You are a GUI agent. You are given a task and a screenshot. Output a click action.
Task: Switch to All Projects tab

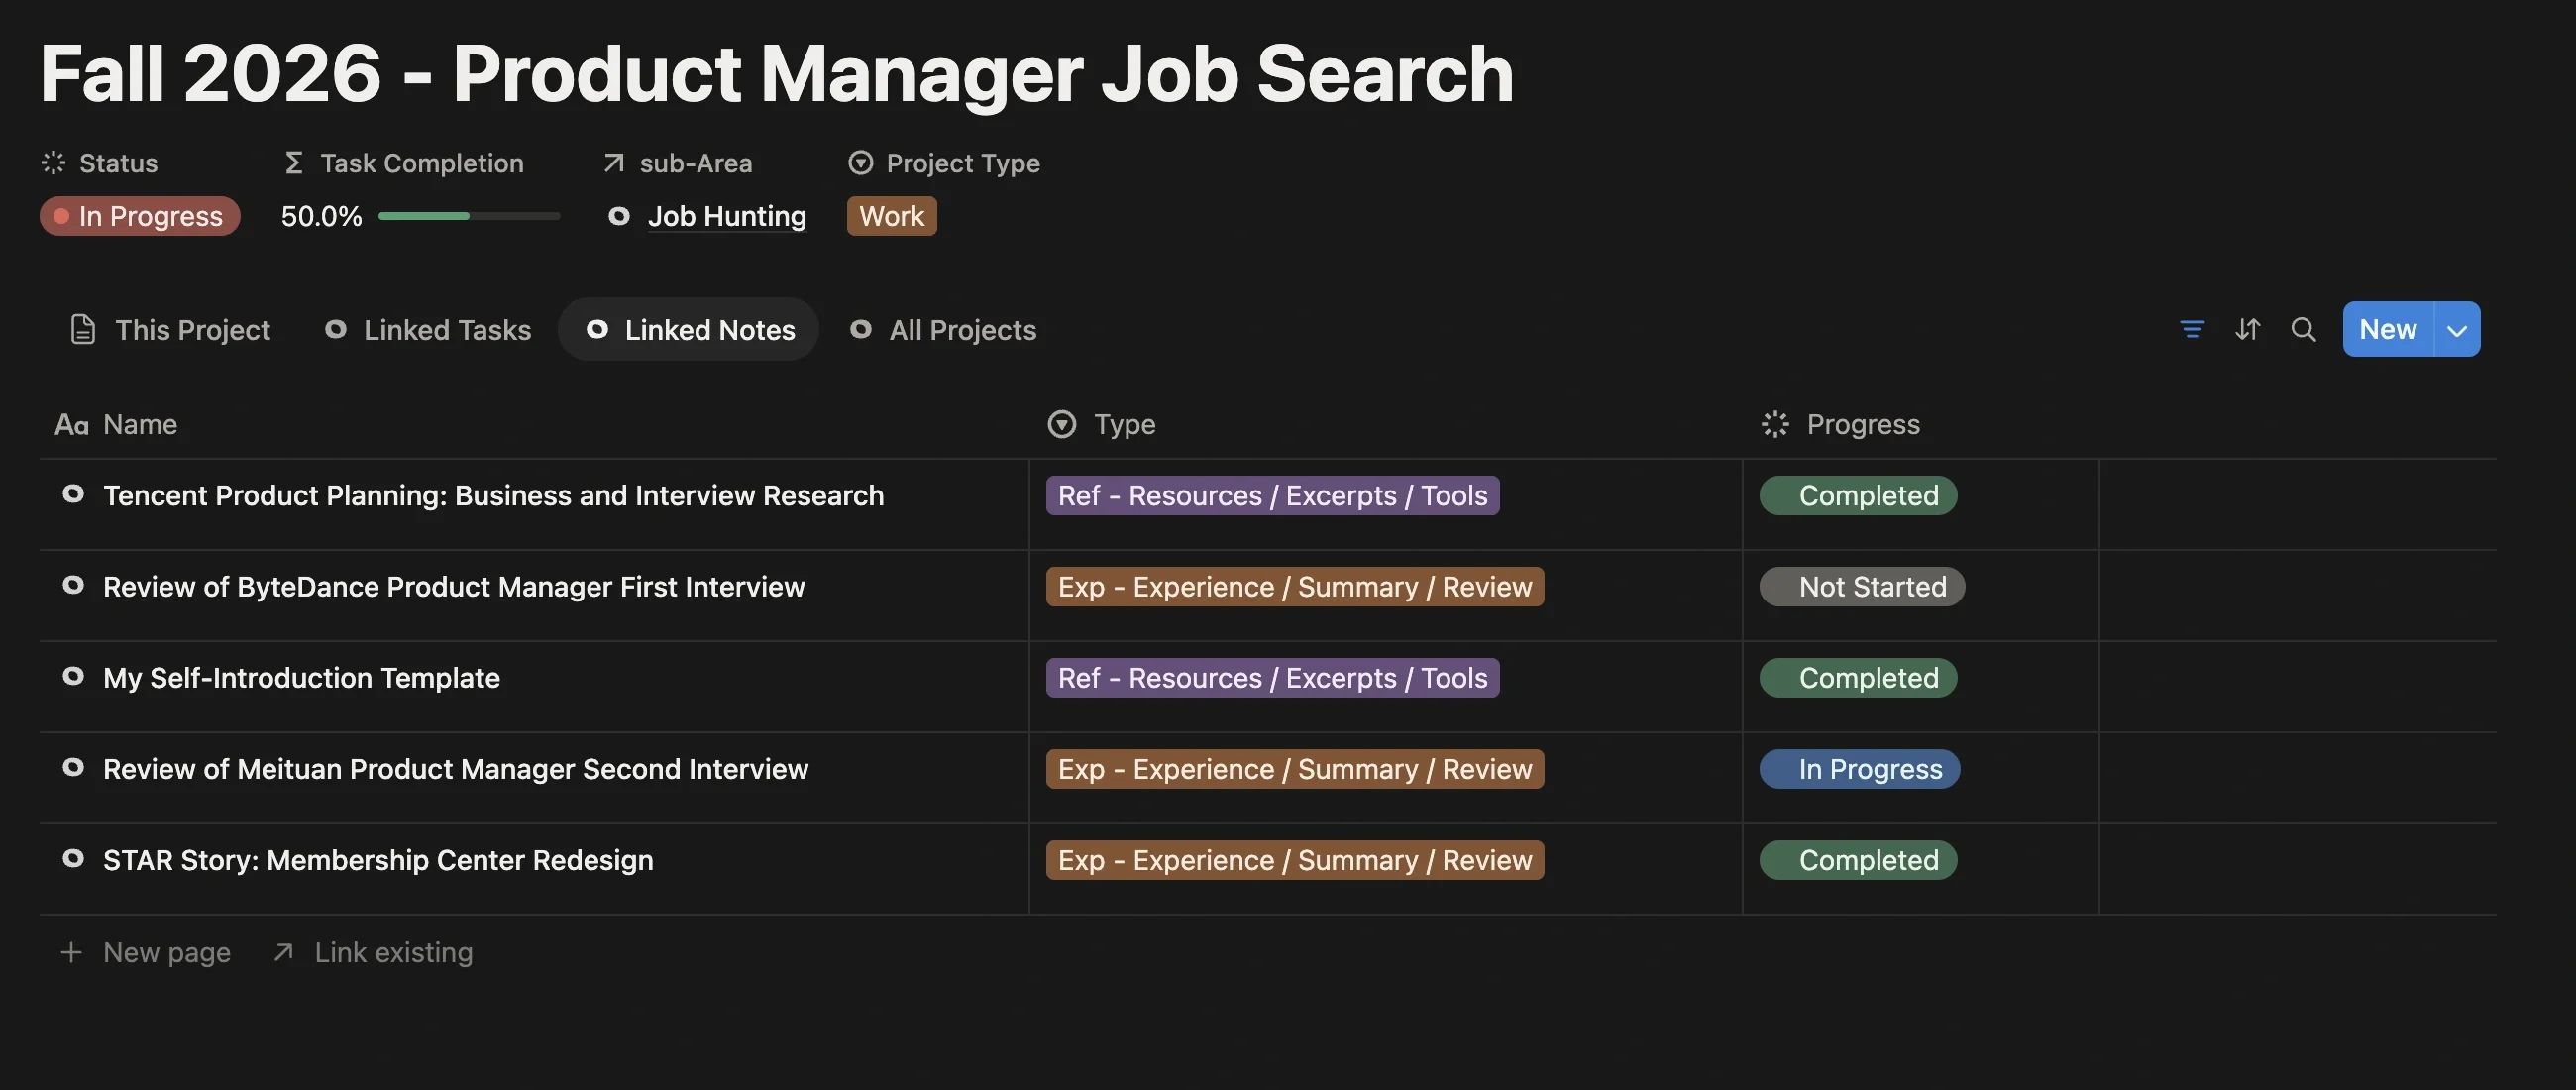[x=943, y=329]
